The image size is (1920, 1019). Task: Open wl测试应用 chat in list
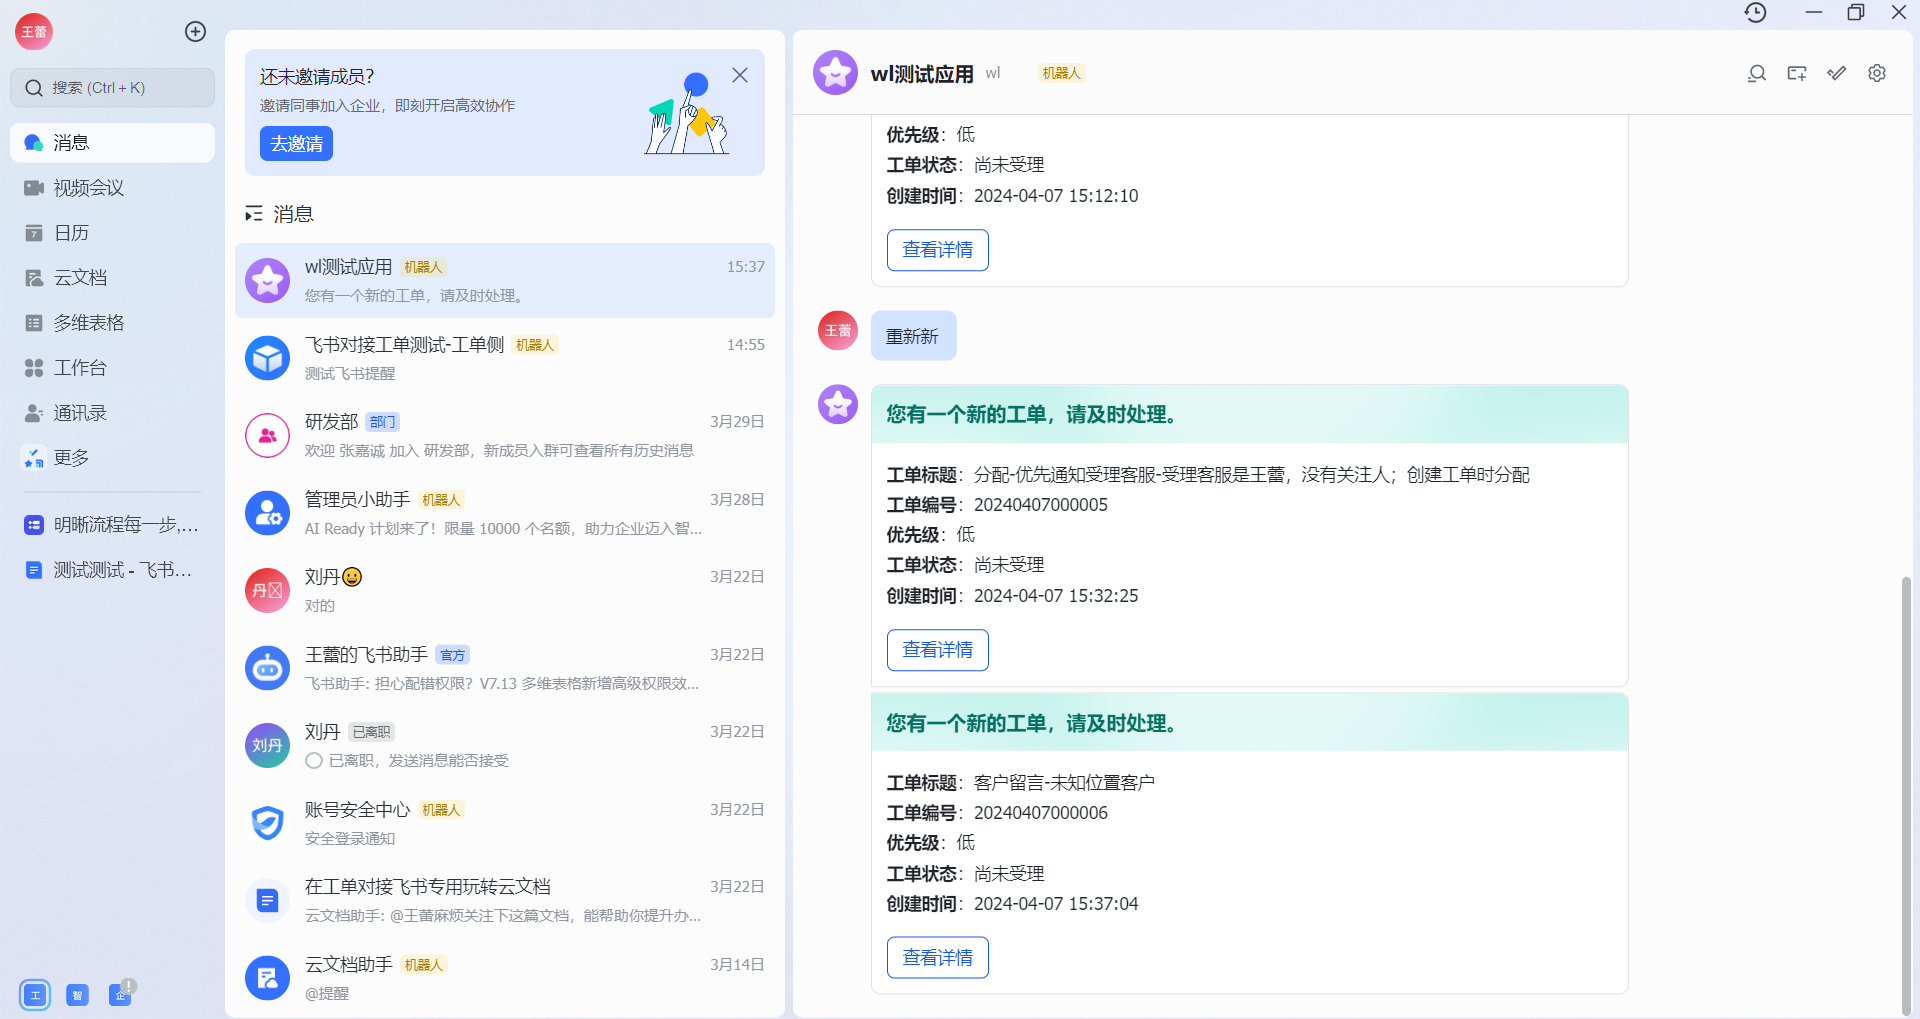(505, 280)
